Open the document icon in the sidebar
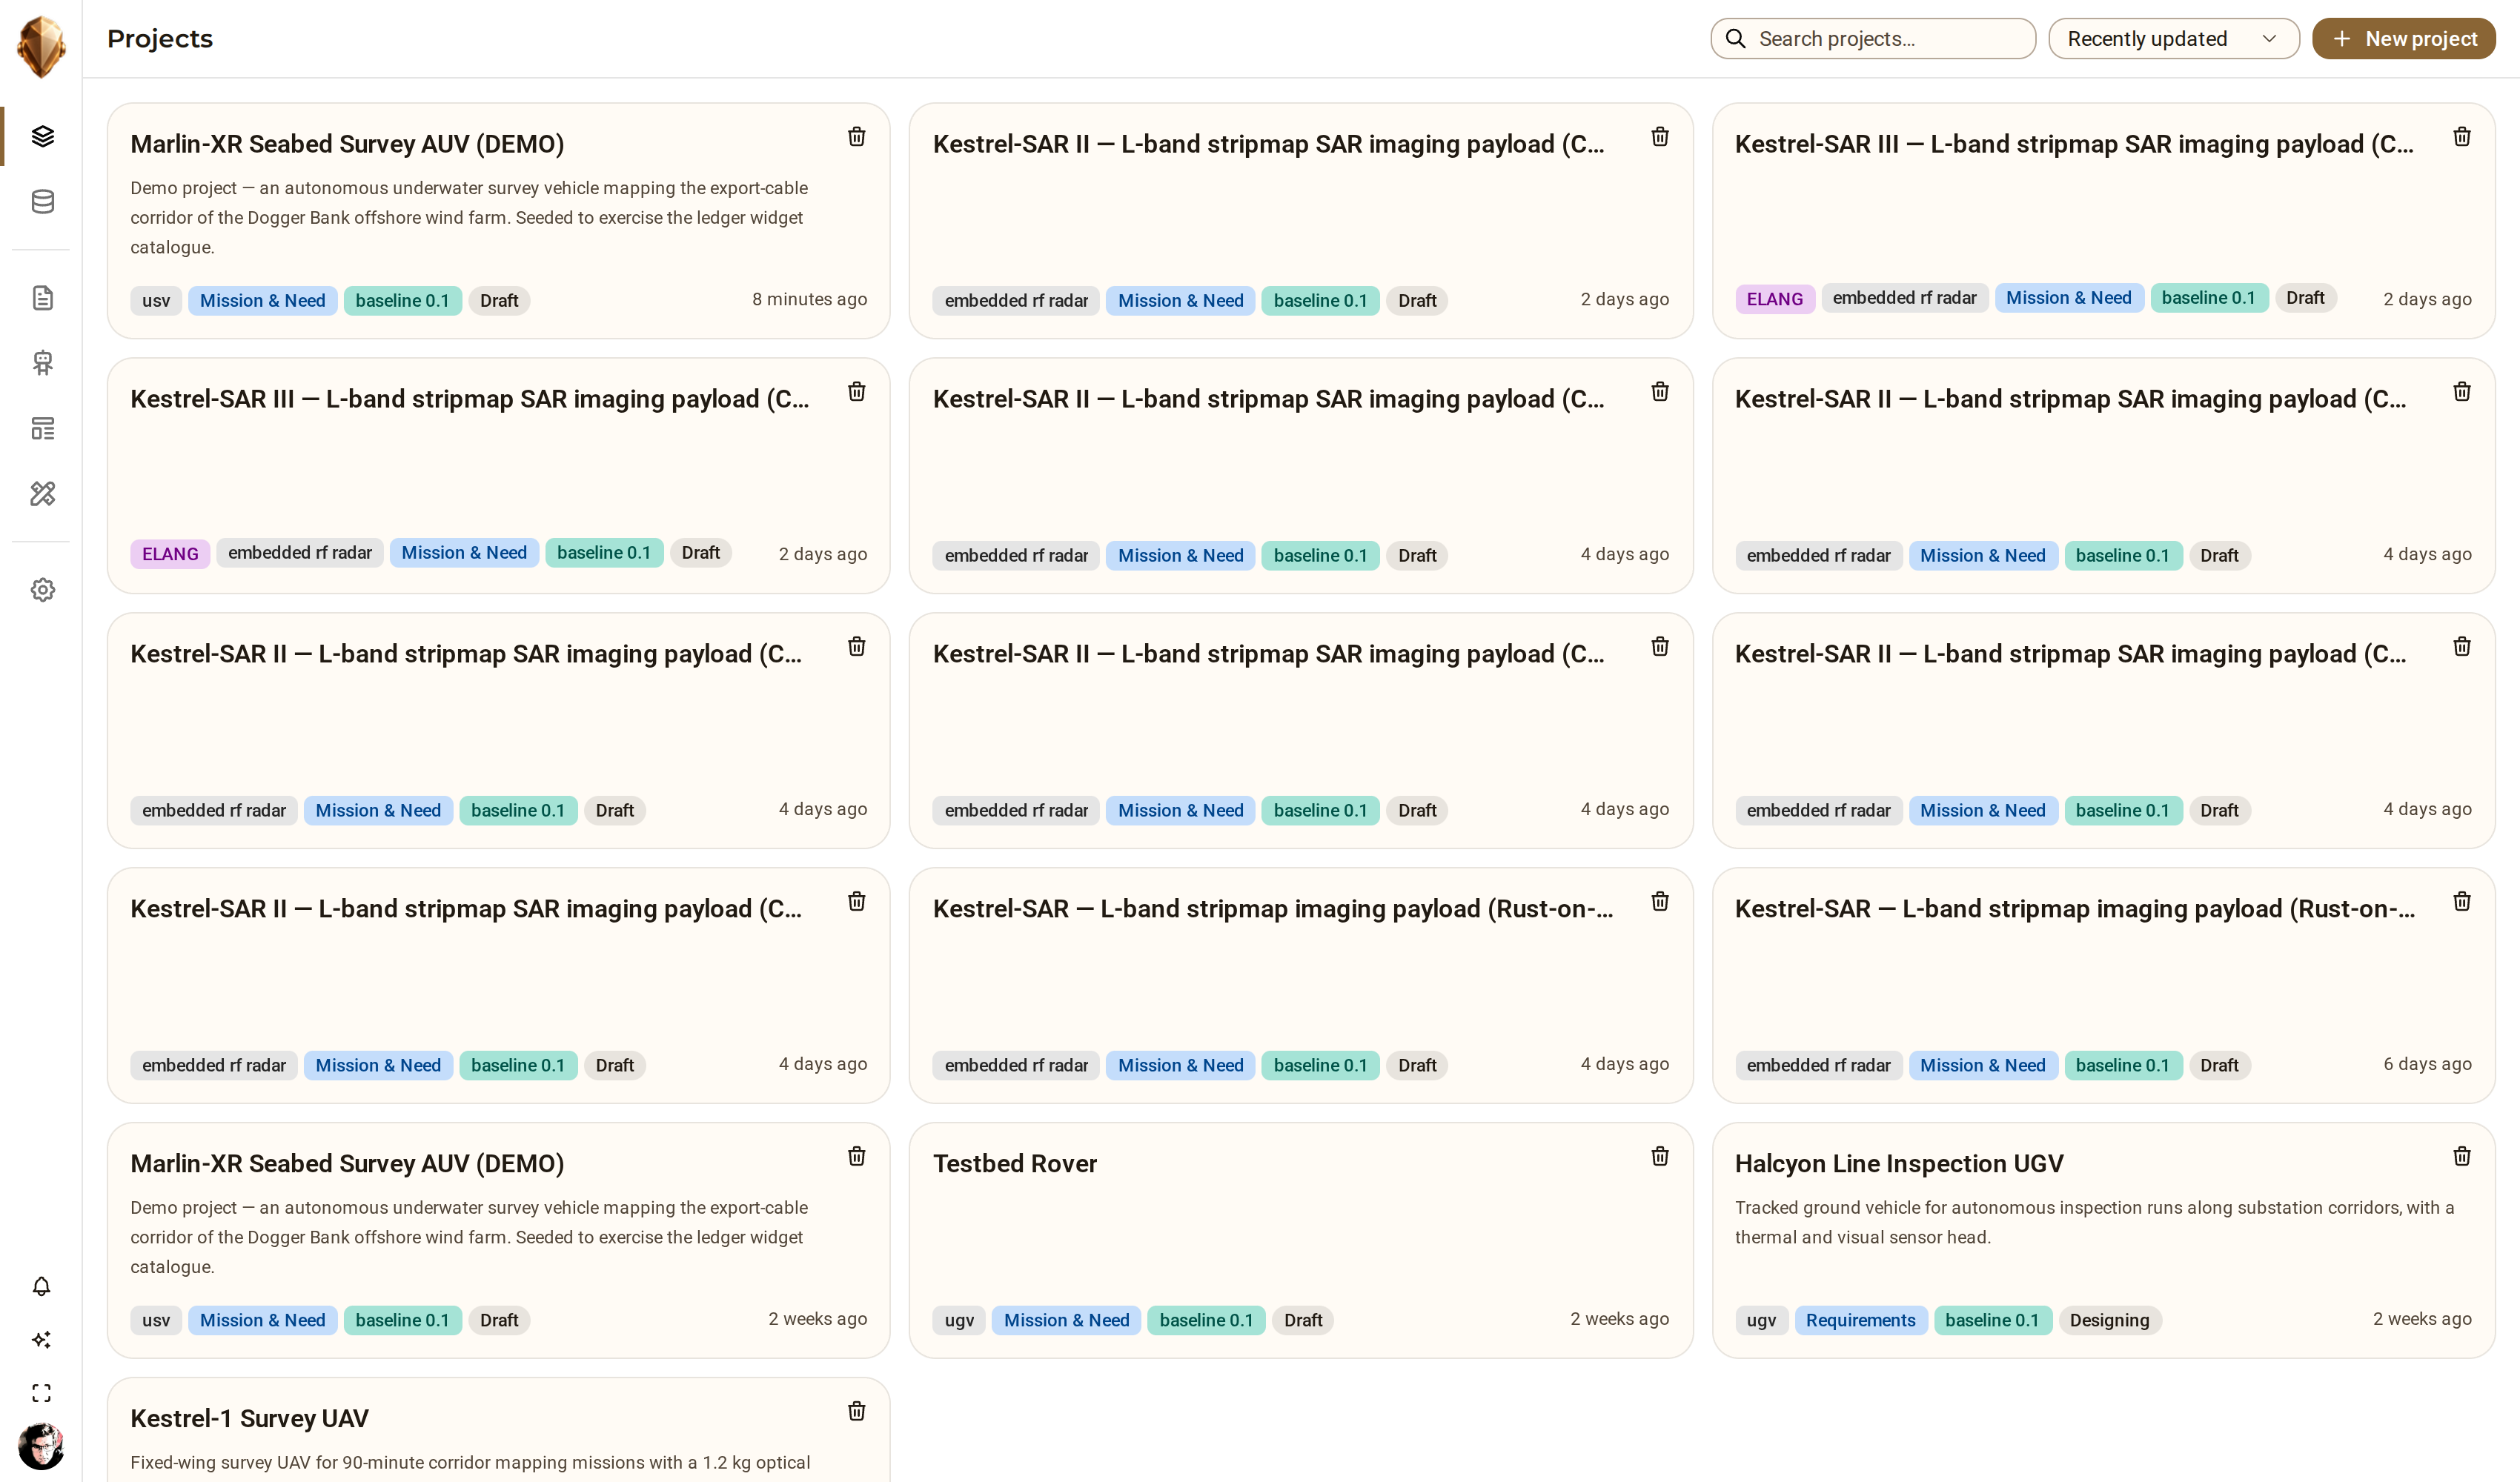Image resolution: width=2520 pixels, height=1482 pixels. click(x=42, y=297)
